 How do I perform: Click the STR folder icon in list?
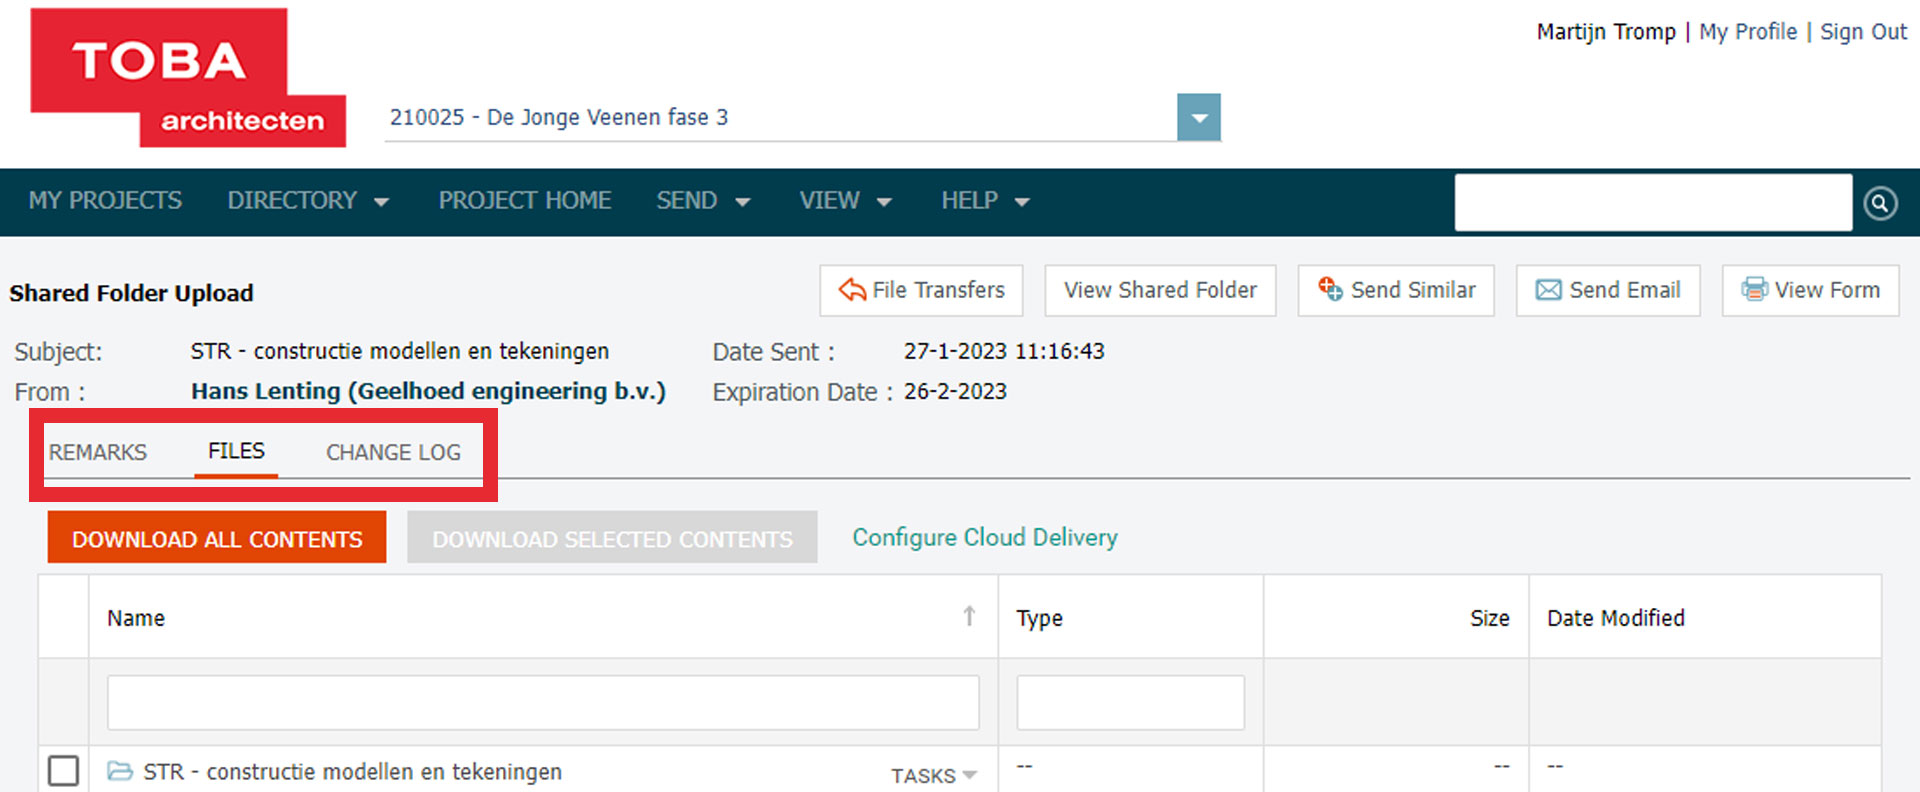coord(120,771)
